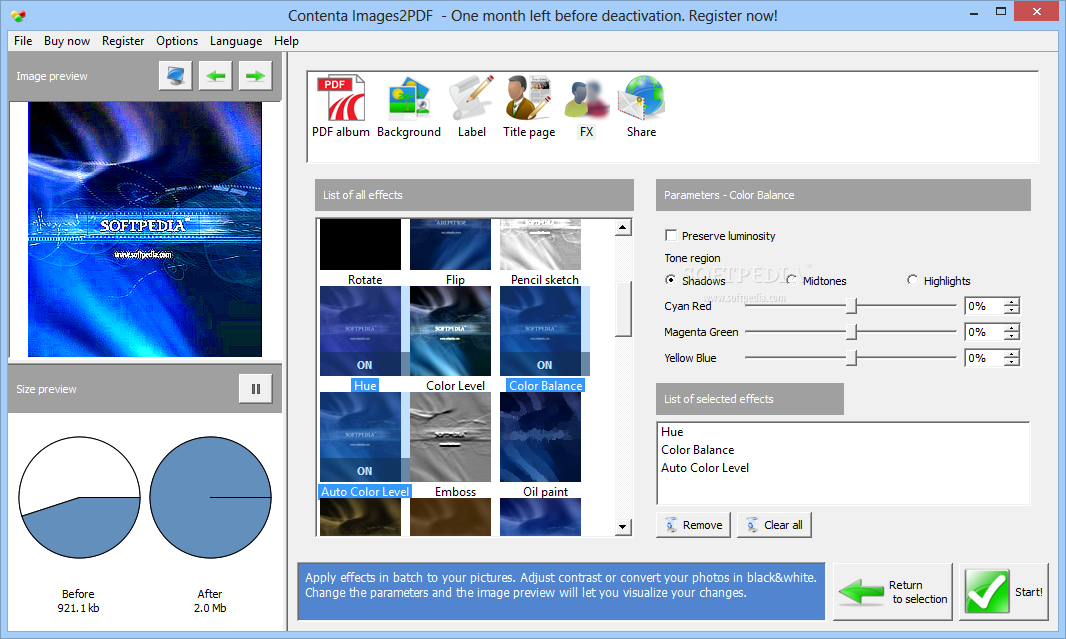Select the Midtones tone region

(791, 280)
